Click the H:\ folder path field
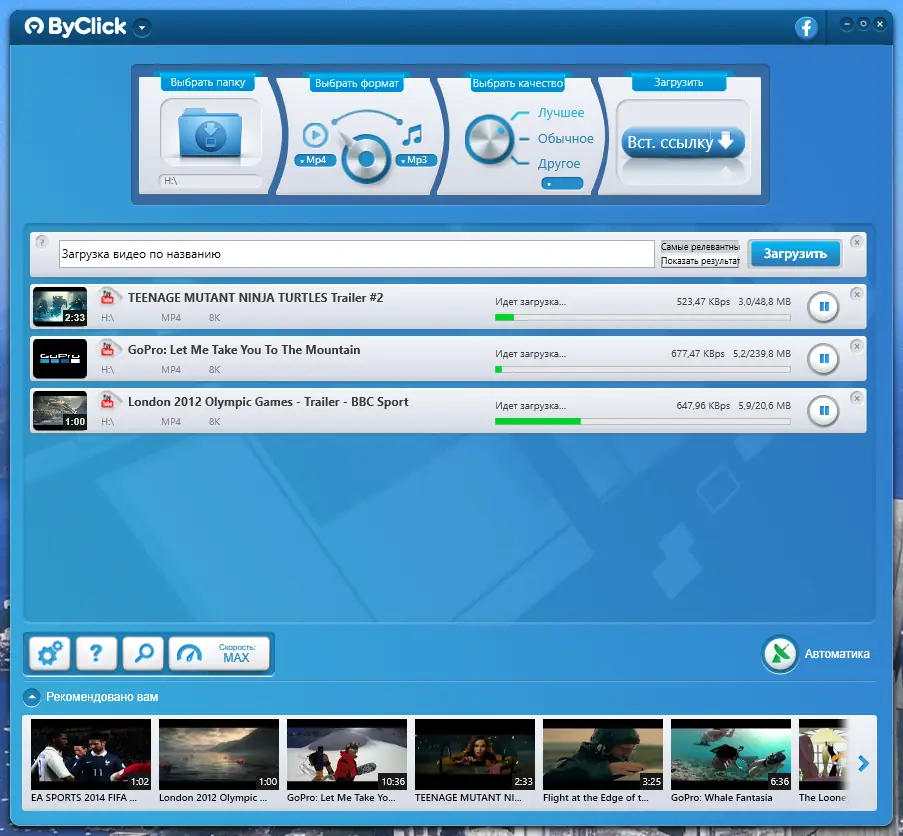 point(210,181)
